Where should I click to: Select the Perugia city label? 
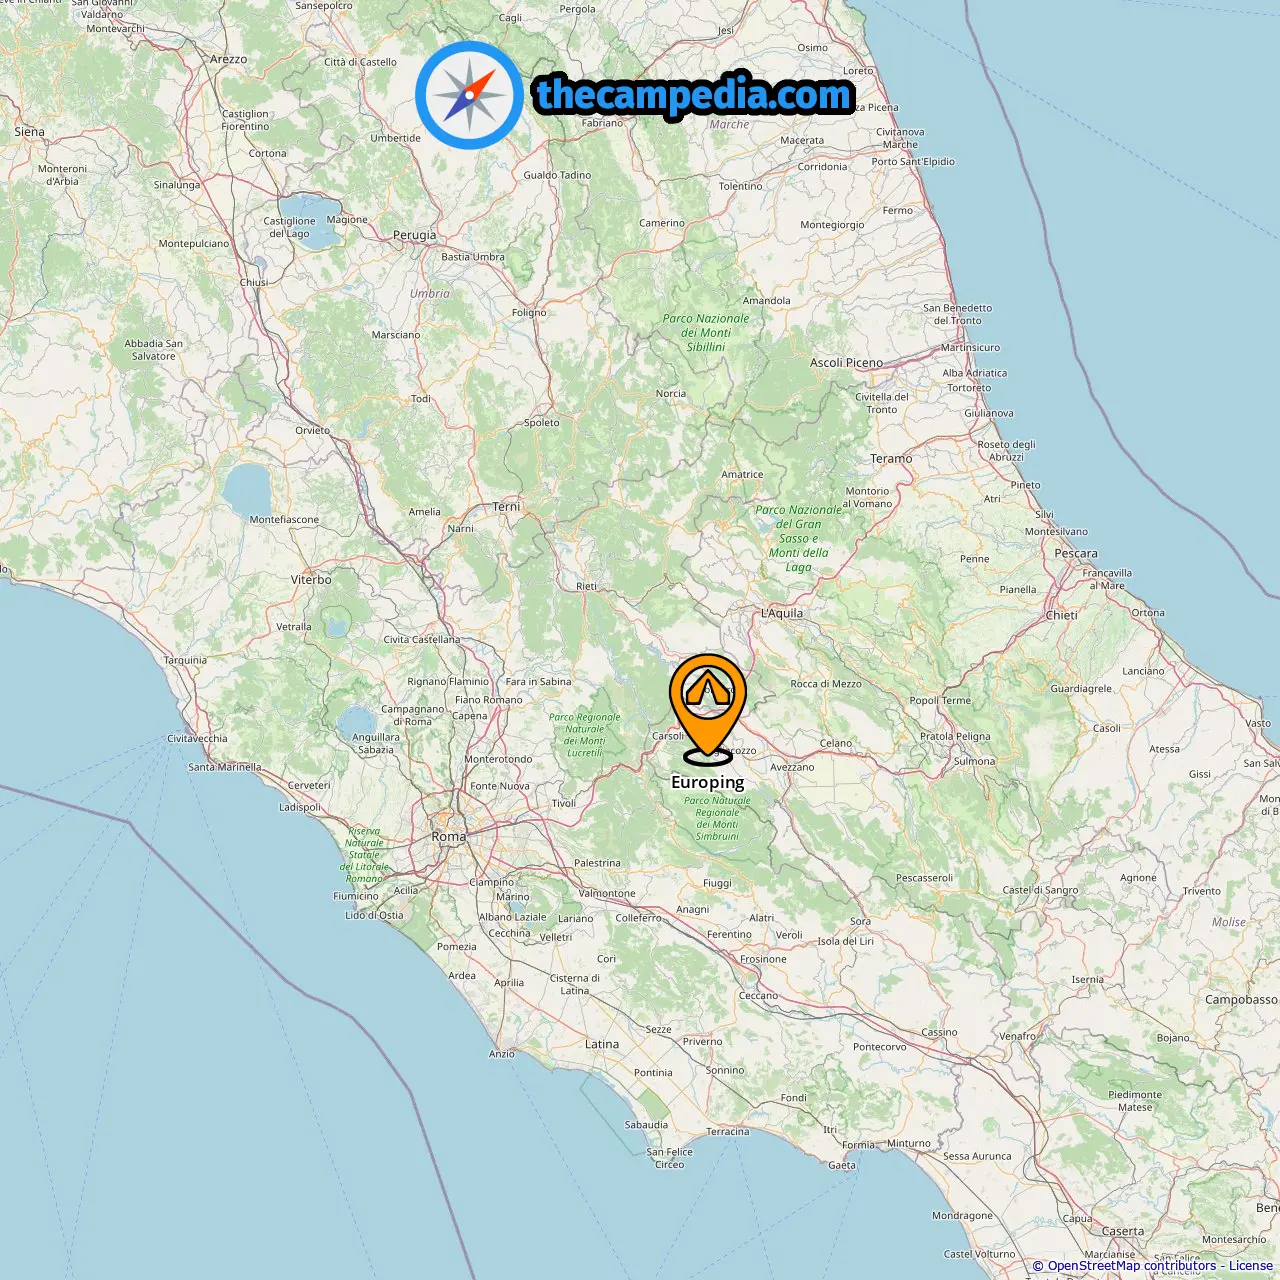(x=415, y=235)
